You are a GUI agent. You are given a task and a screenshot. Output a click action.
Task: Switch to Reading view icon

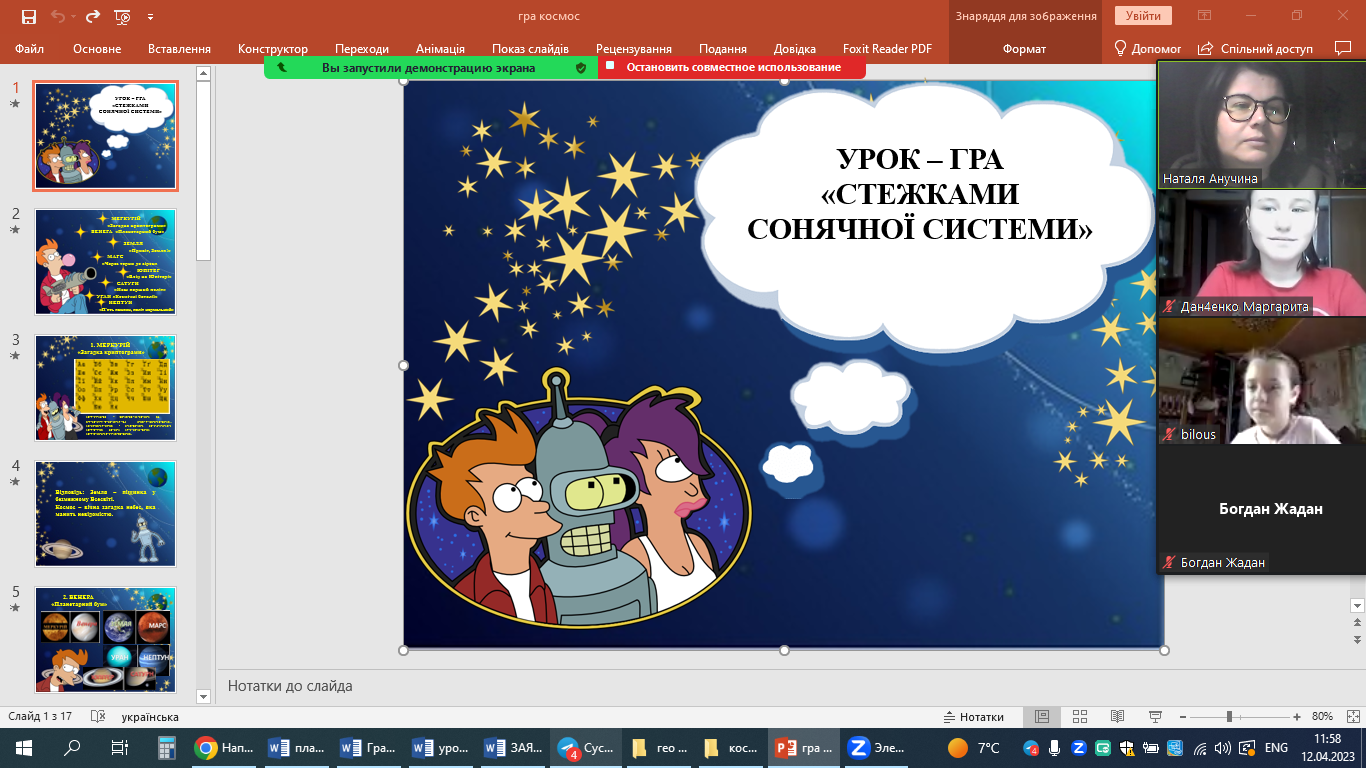click(1118, 717)
